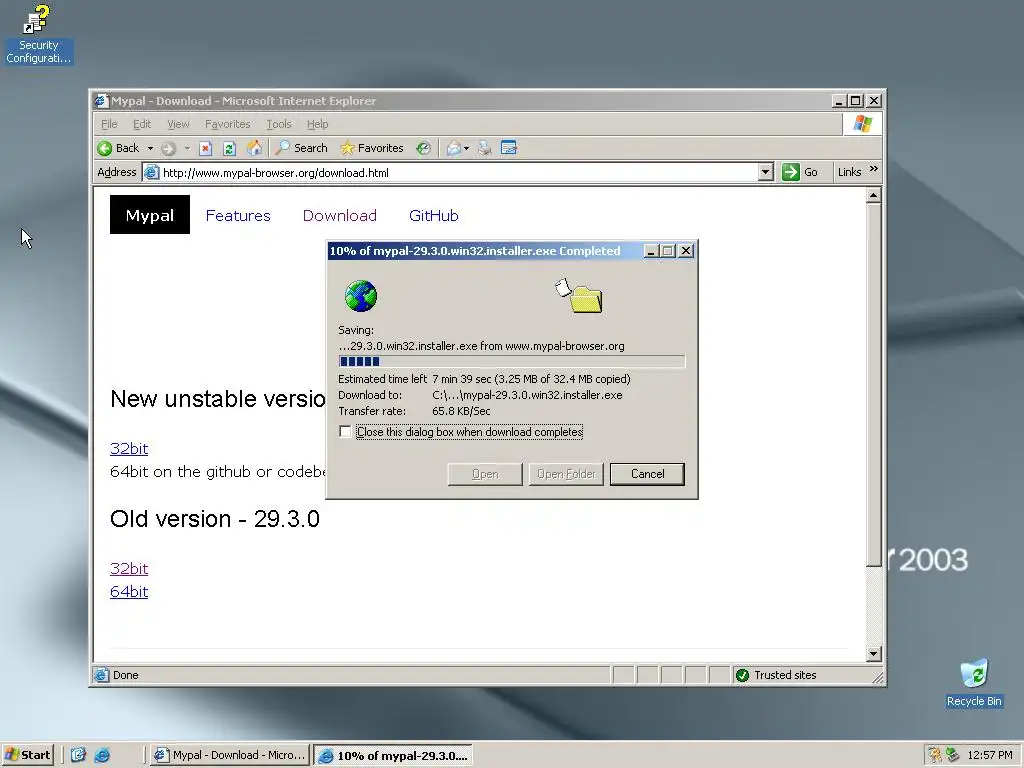1024x768 pixels.
Task: Expand the Back button history dropdown
Action: pyautogui.click(x=150, y=148)
